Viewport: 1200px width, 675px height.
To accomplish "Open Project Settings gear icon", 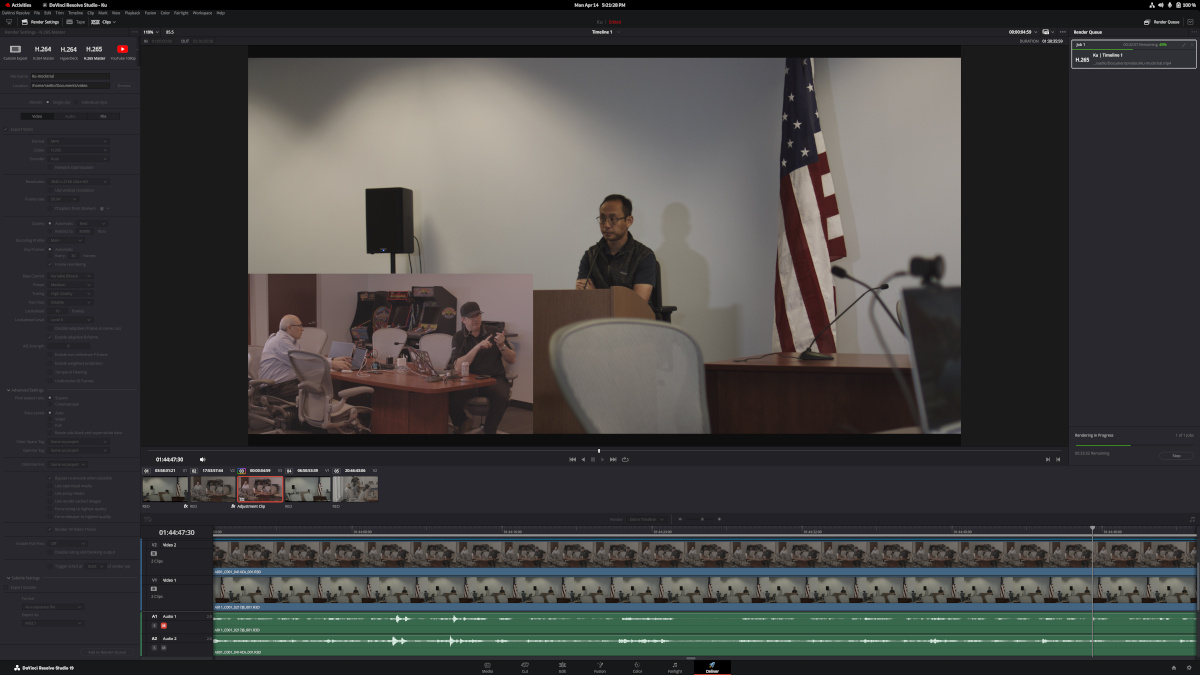I will click(1189, 667).
